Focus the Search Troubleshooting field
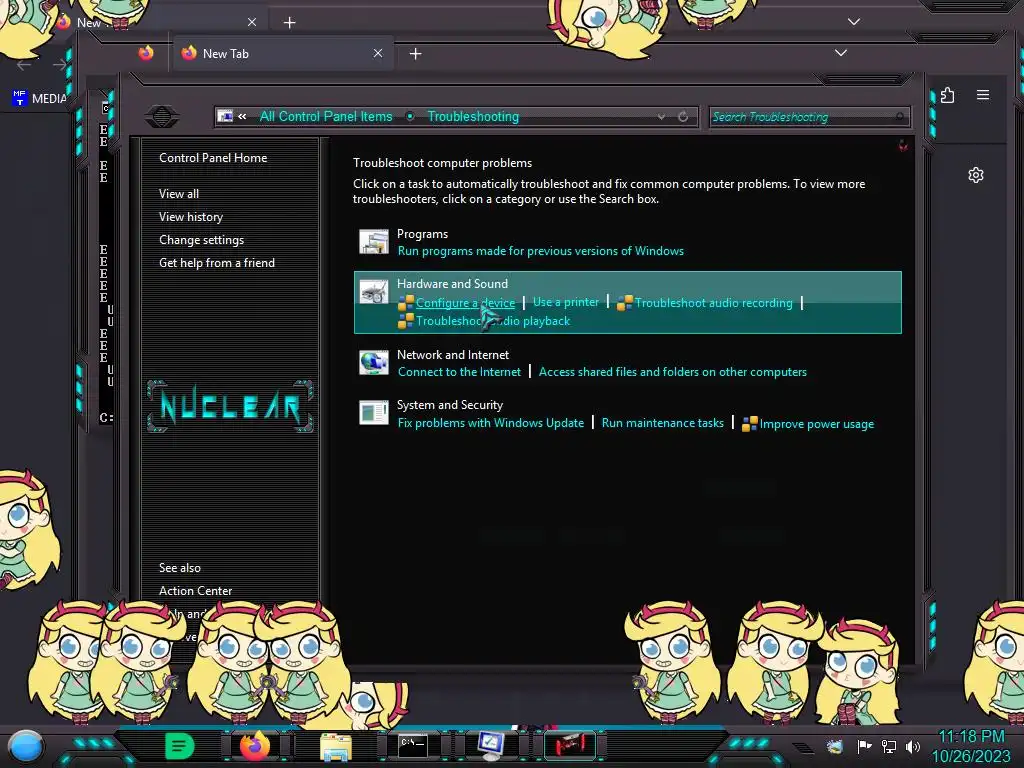 (x=809, y=117)
